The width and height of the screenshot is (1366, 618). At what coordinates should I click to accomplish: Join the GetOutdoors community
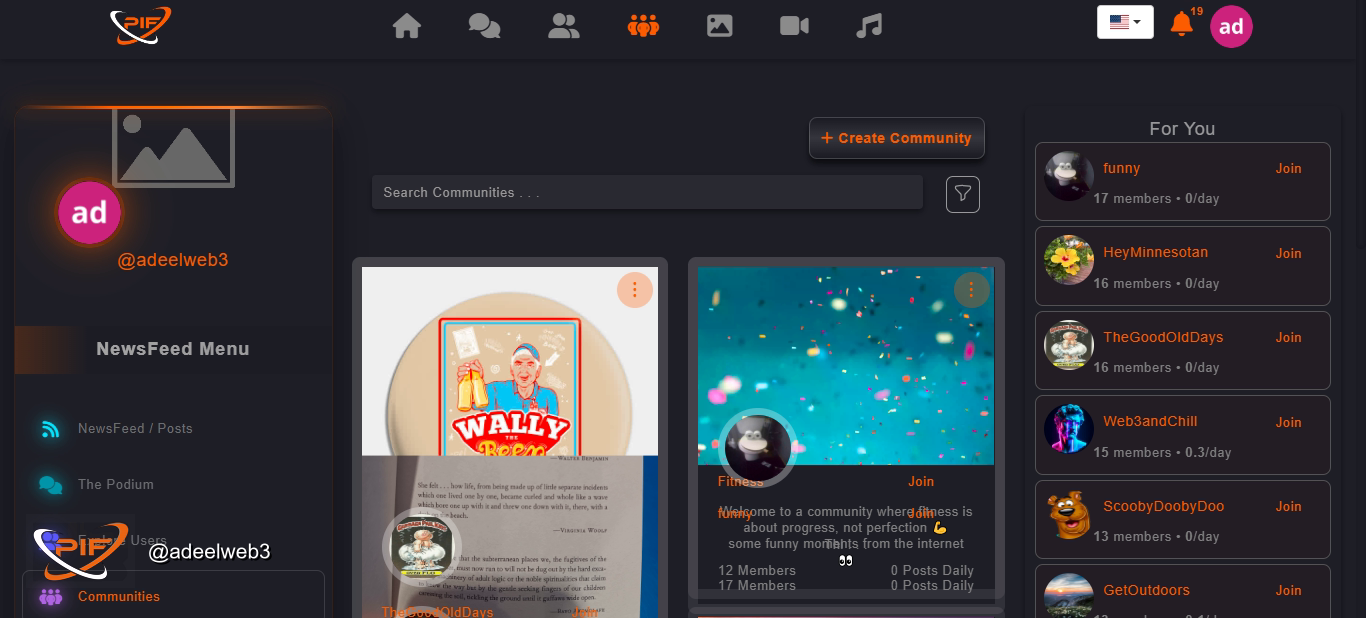1288,590
